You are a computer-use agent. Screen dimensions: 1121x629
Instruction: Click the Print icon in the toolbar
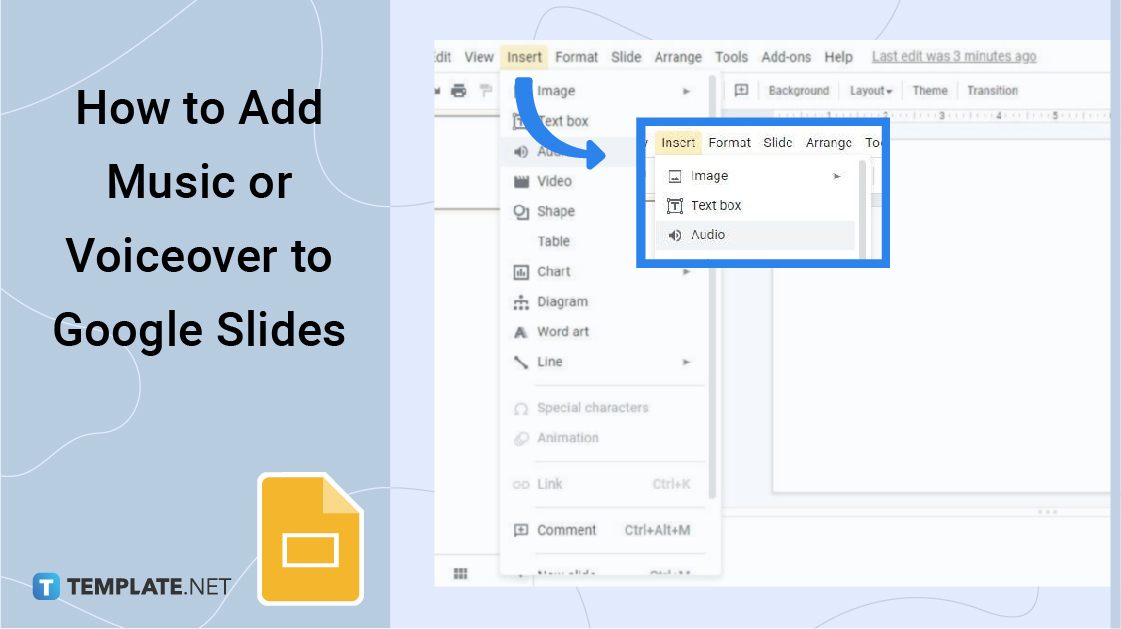(x=458, y=90)
